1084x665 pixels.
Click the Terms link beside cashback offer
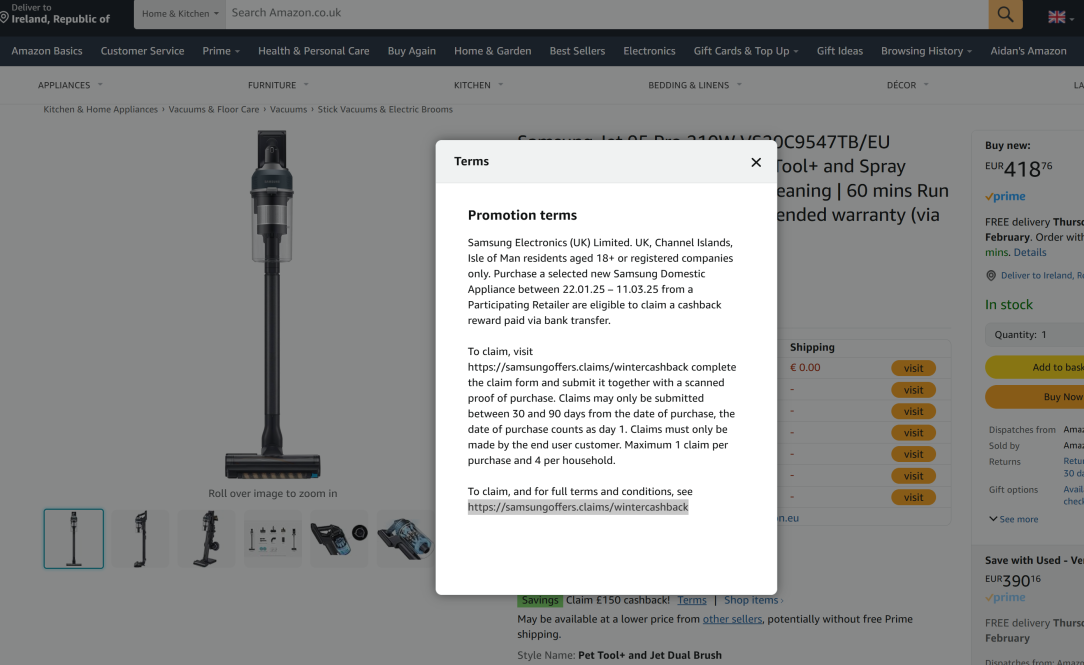point(691,600)
